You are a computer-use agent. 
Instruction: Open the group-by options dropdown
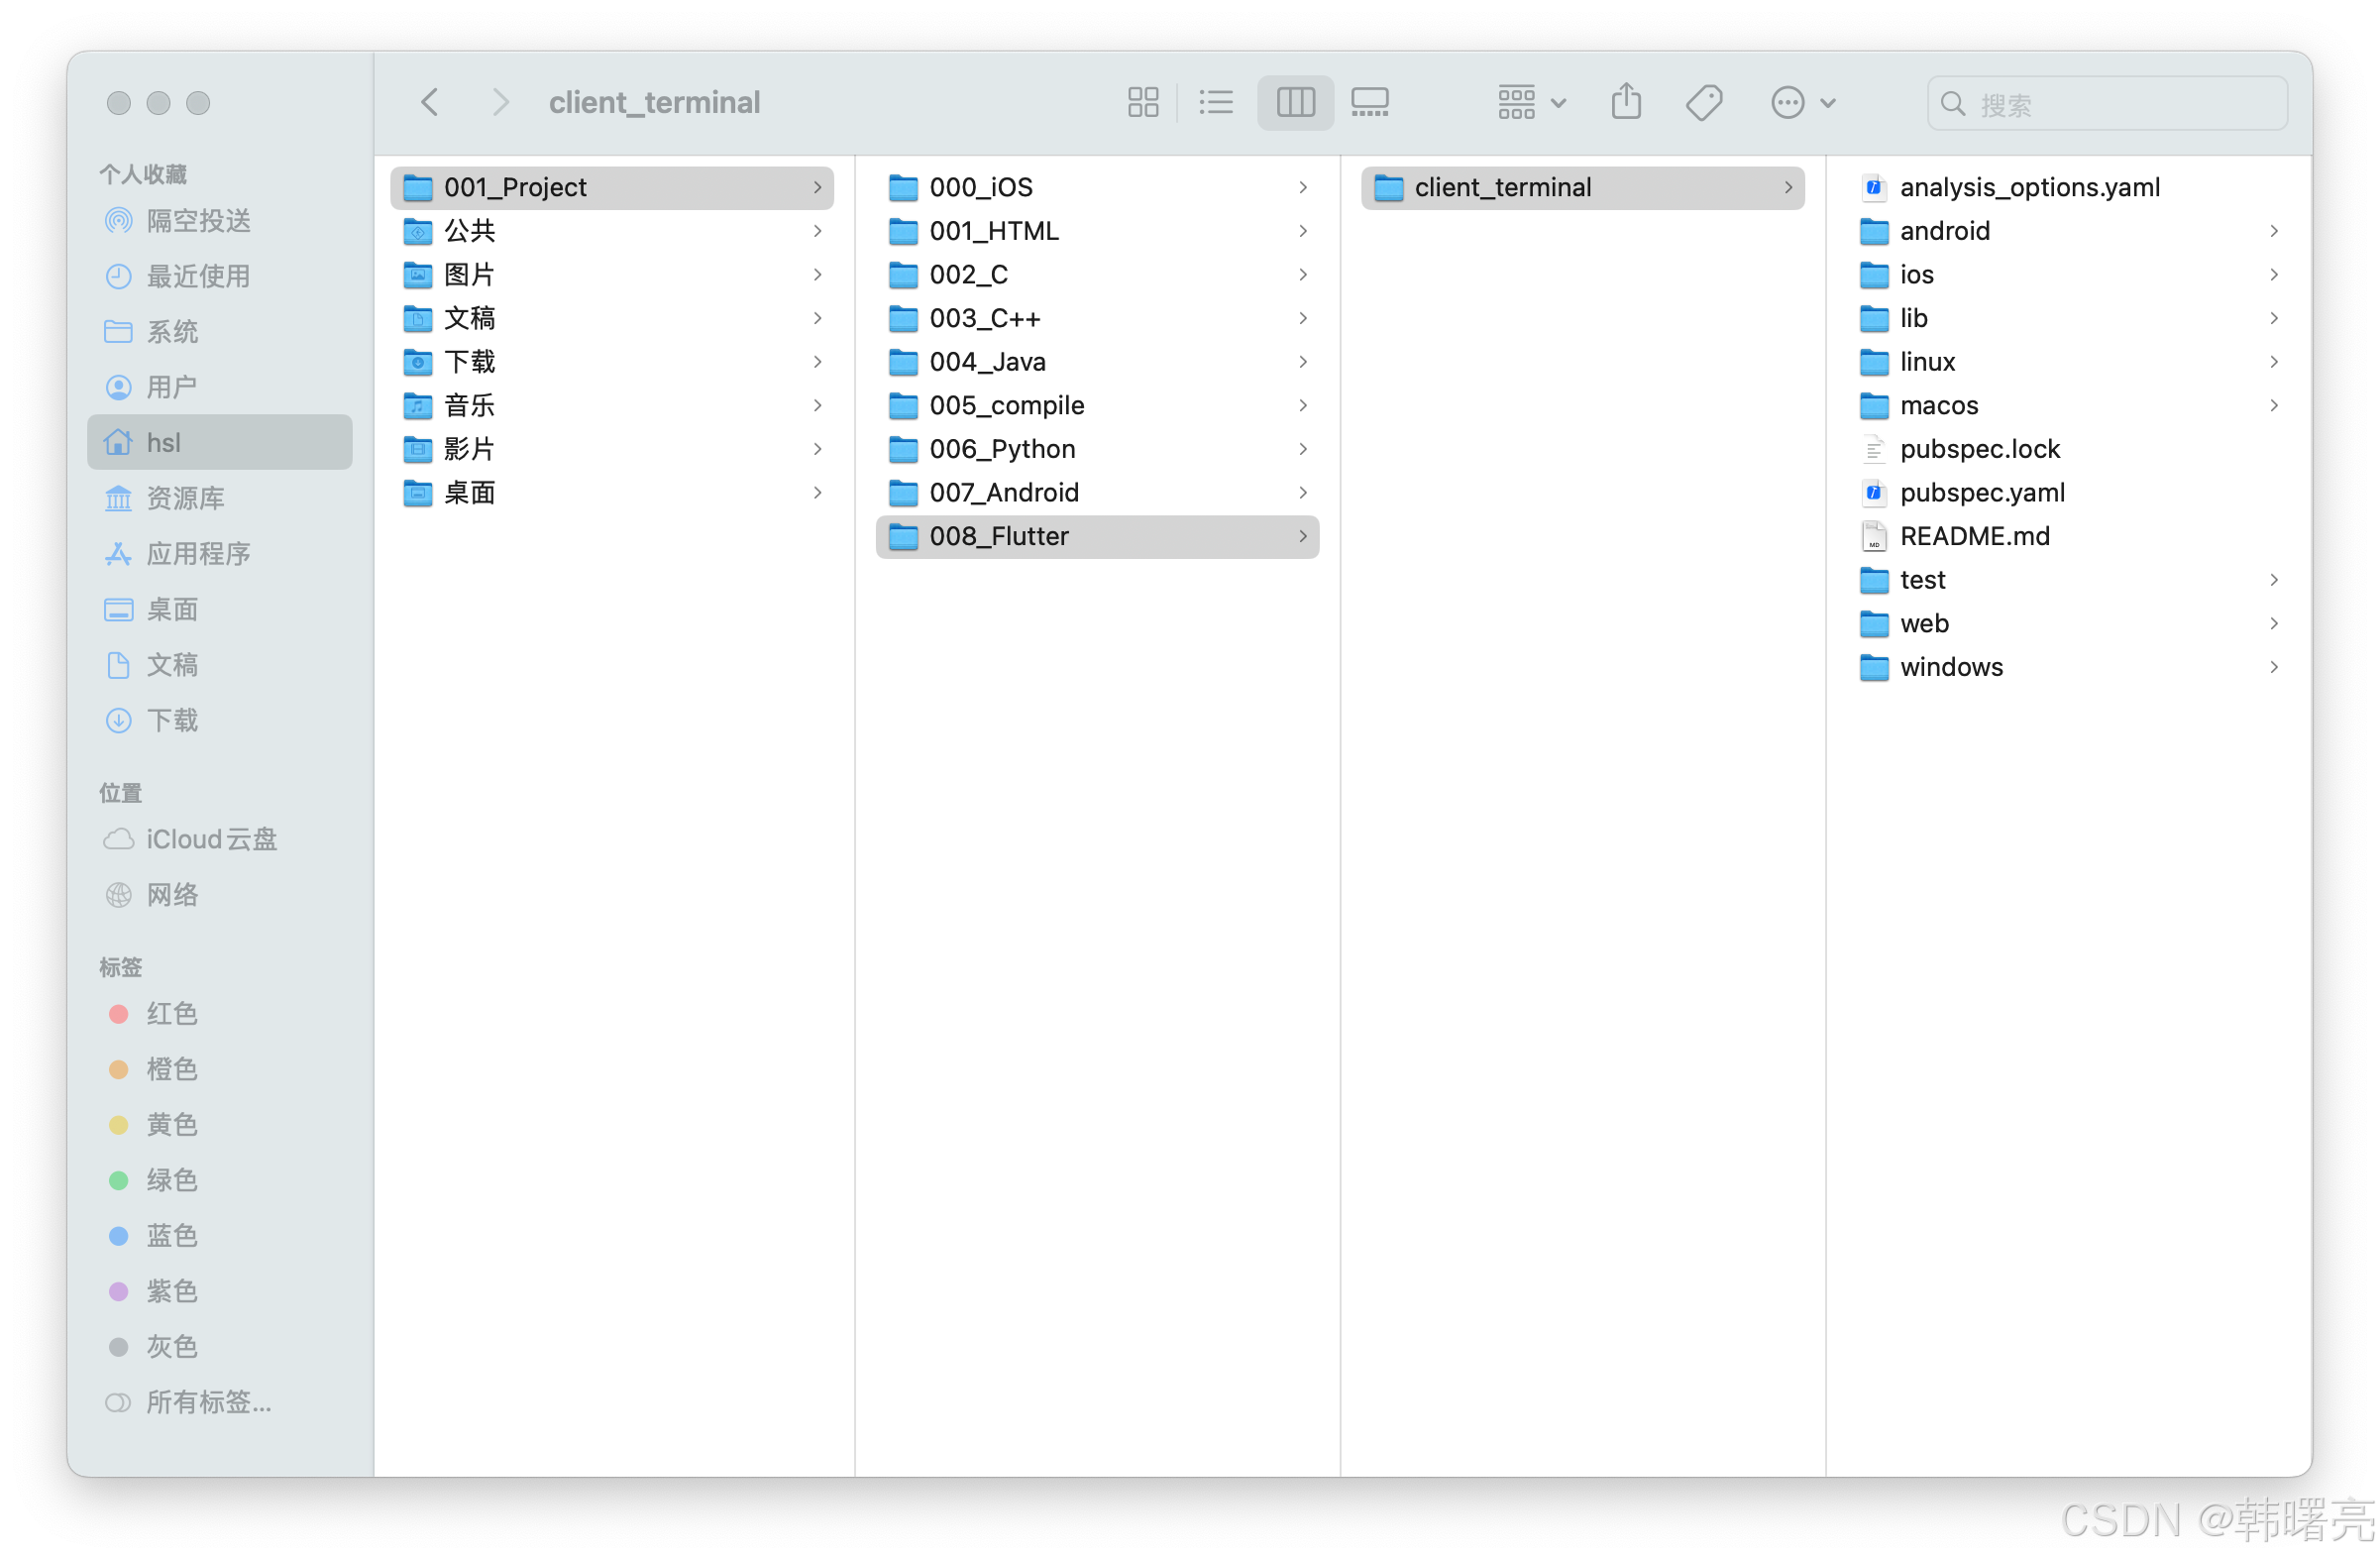(1531, 102)
